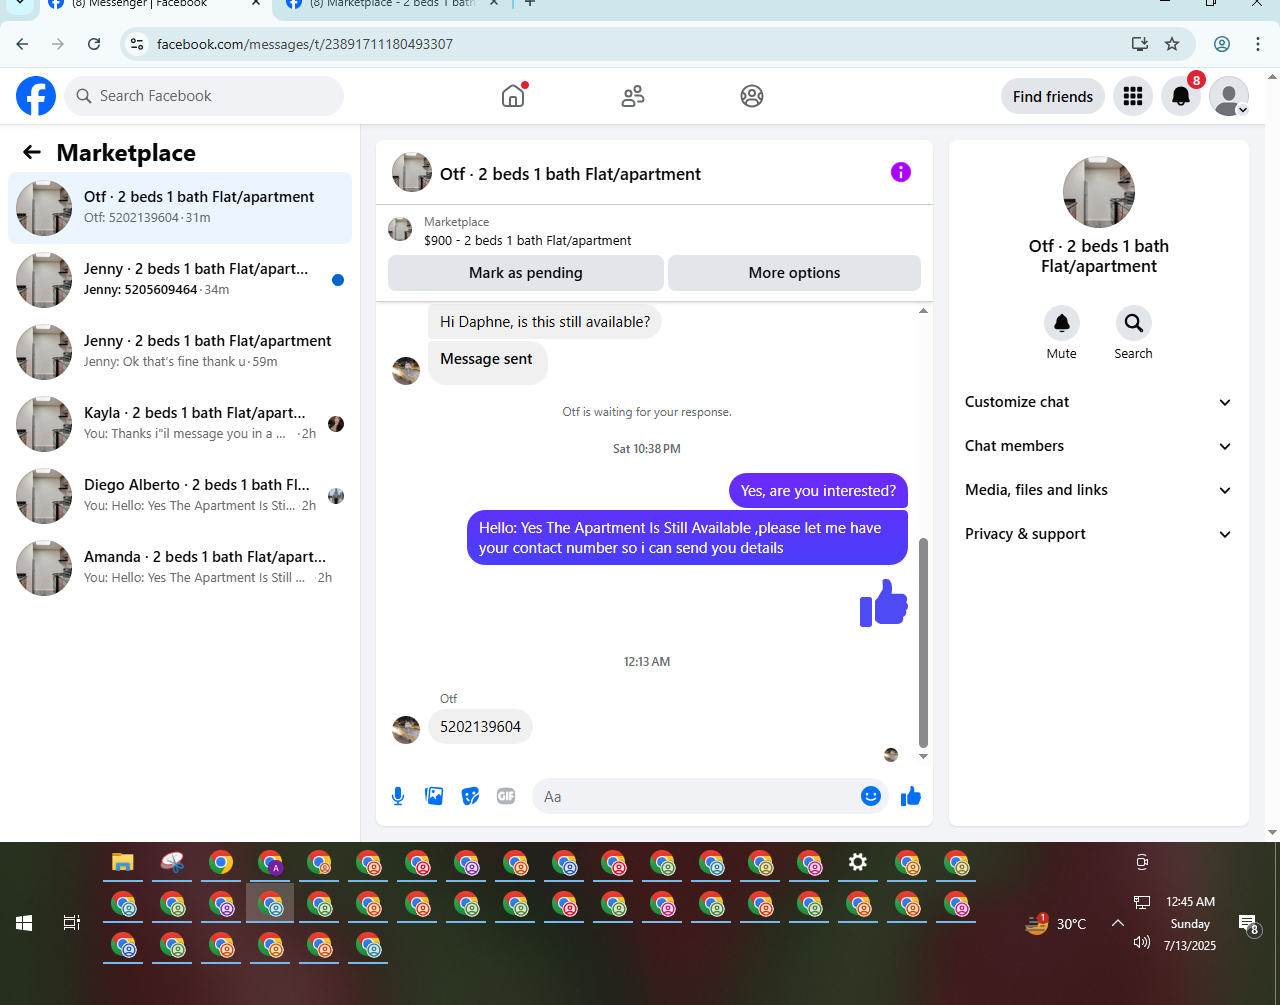Record a voice clip with microphone icon
This screenshot has width=1280, height=1005.
pyautogui.click(x=398, y=796)
